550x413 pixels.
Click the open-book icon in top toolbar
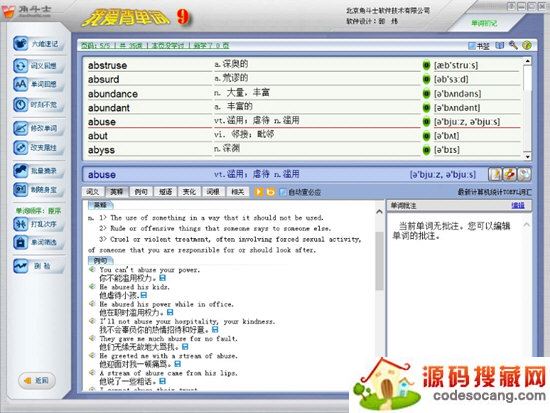tap(499, 46)
